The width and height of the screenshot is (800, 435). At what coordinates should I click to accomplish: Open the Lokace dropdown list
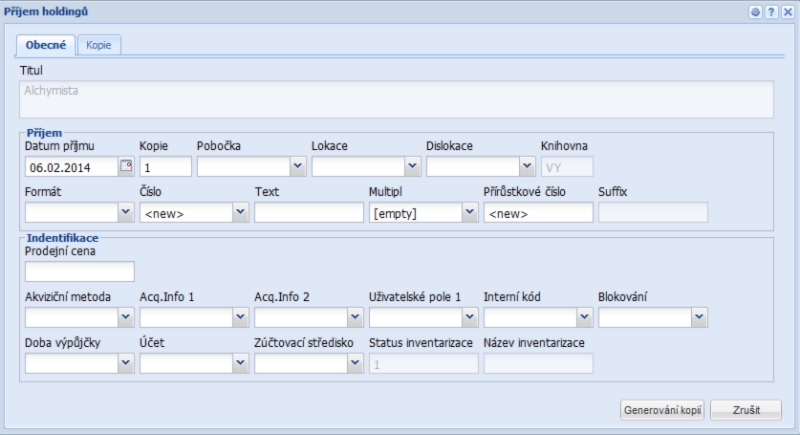click(411, 166)
